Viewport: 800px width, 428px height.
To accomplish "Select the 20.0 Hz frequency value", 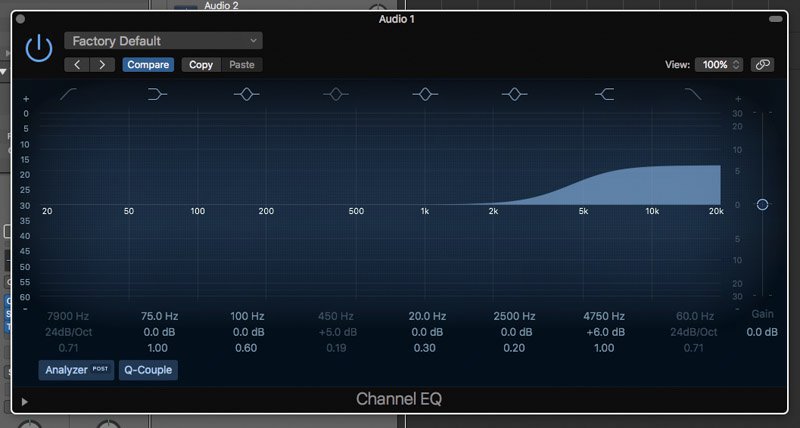I will click(x=427, y=316).
